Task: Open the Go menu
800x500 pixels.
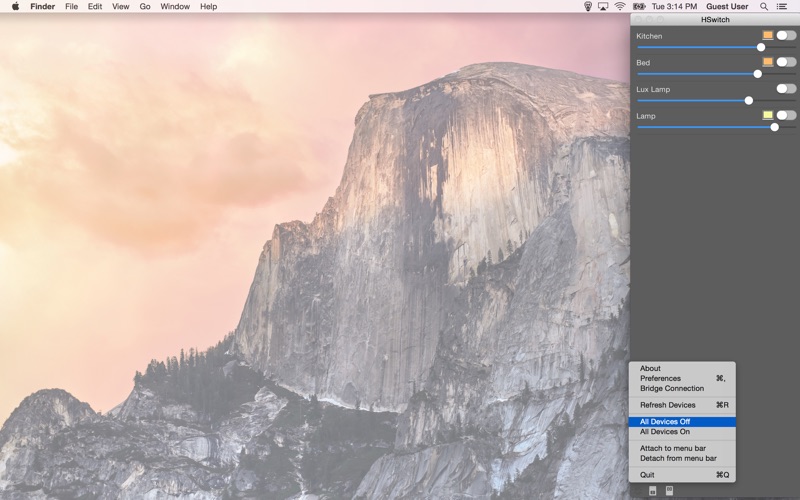Action: [x=145, y=7]
